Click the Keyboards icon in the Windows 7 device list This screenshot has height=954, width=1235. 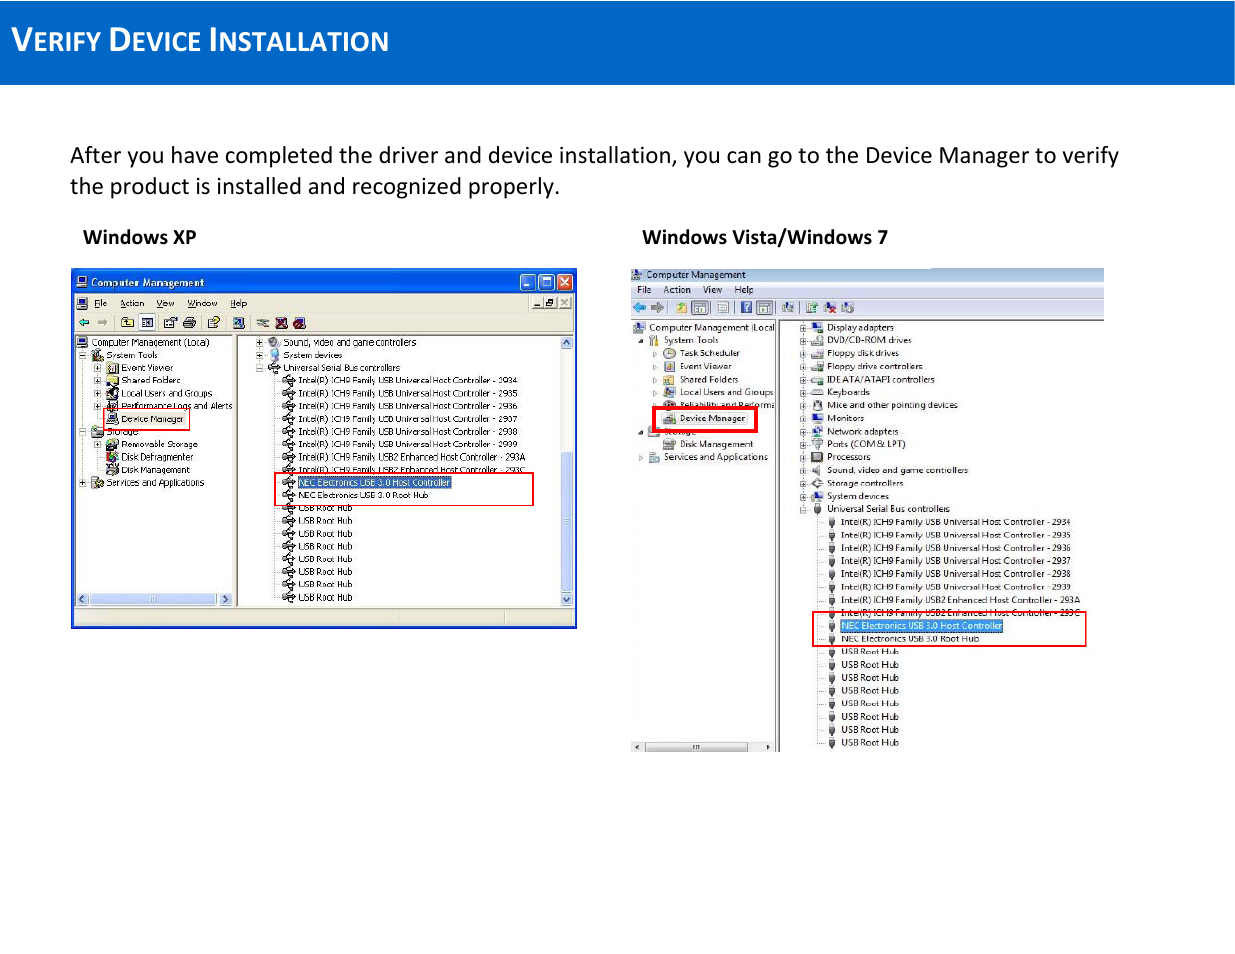point(817,392)
